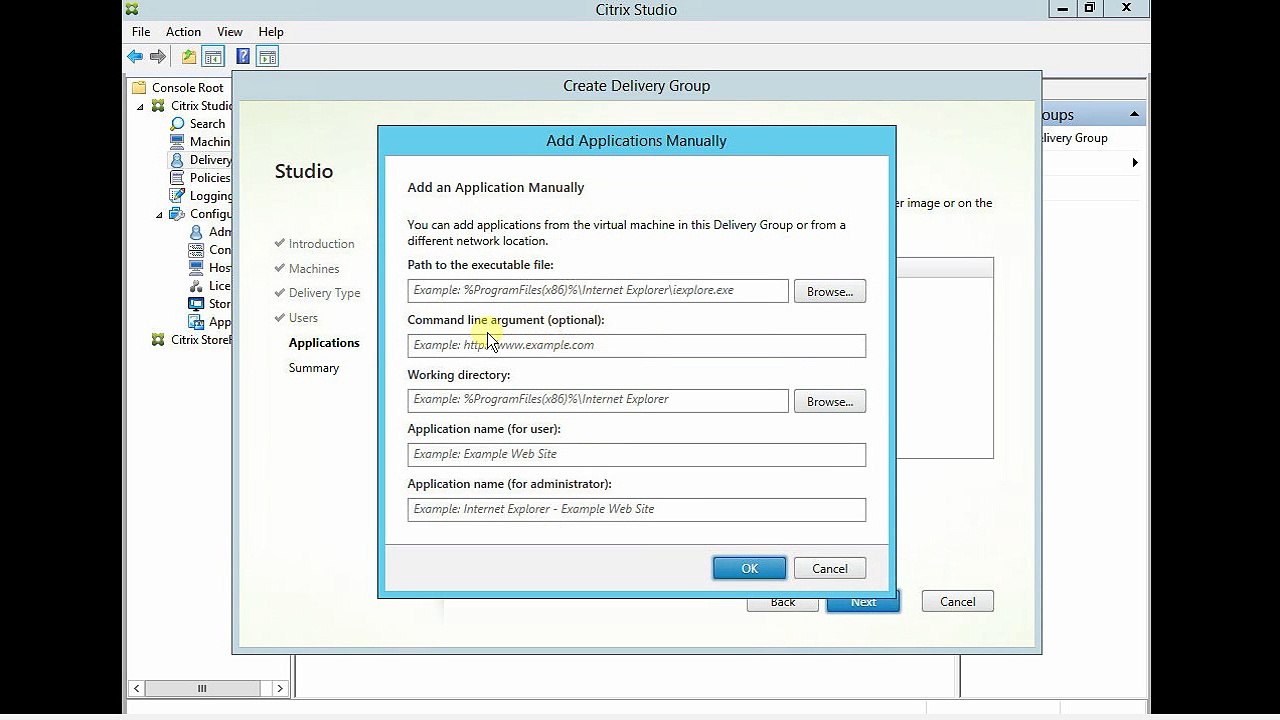Click the Forward arrow toolbar icon

click(x=158, y=57)
